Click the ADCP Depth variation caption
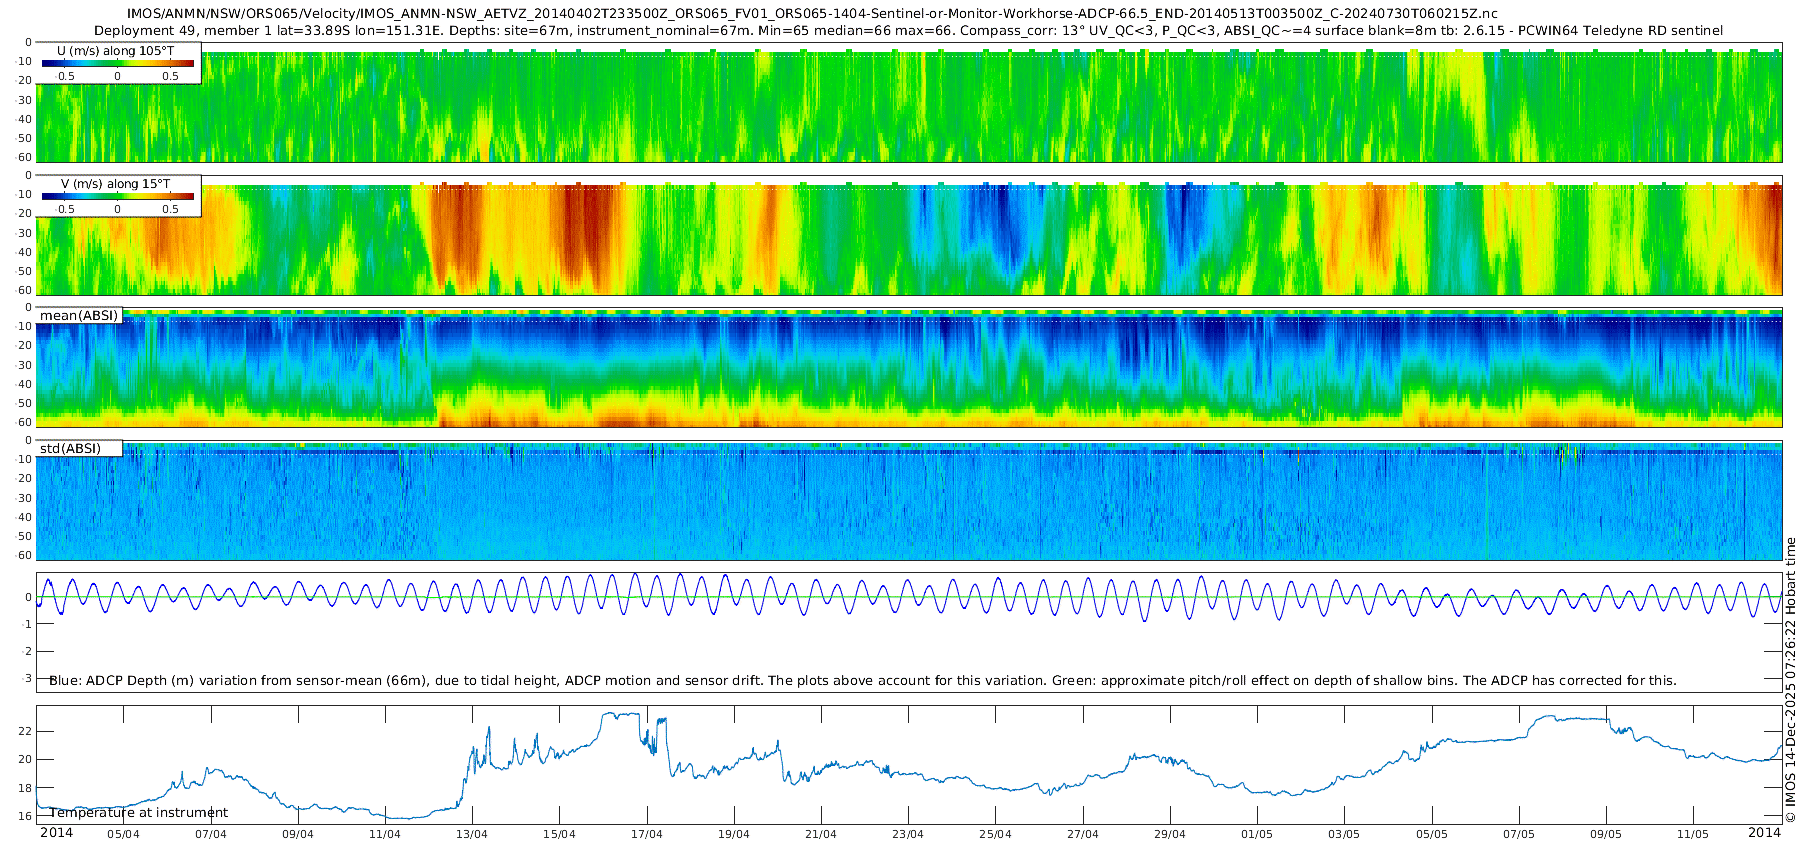This screenshot has width=1800, height=850. pos(863,680)
